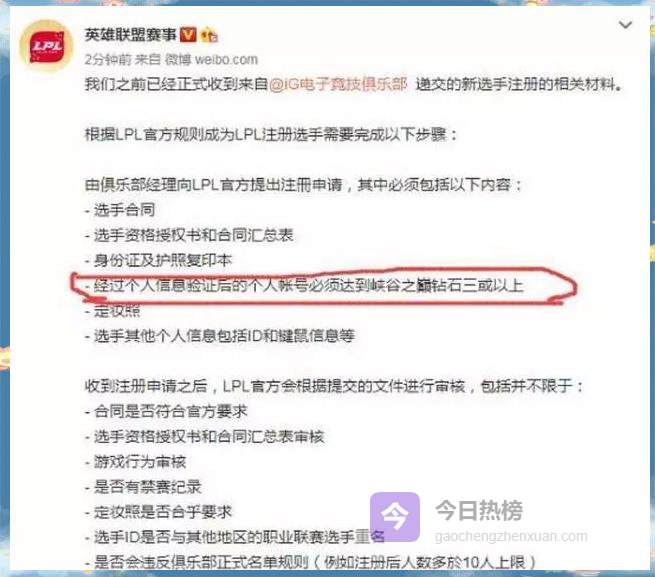The width and height of the screenshot is (655, 577).
Task: Open the LPL account avatar
Action: click(46, 46)
